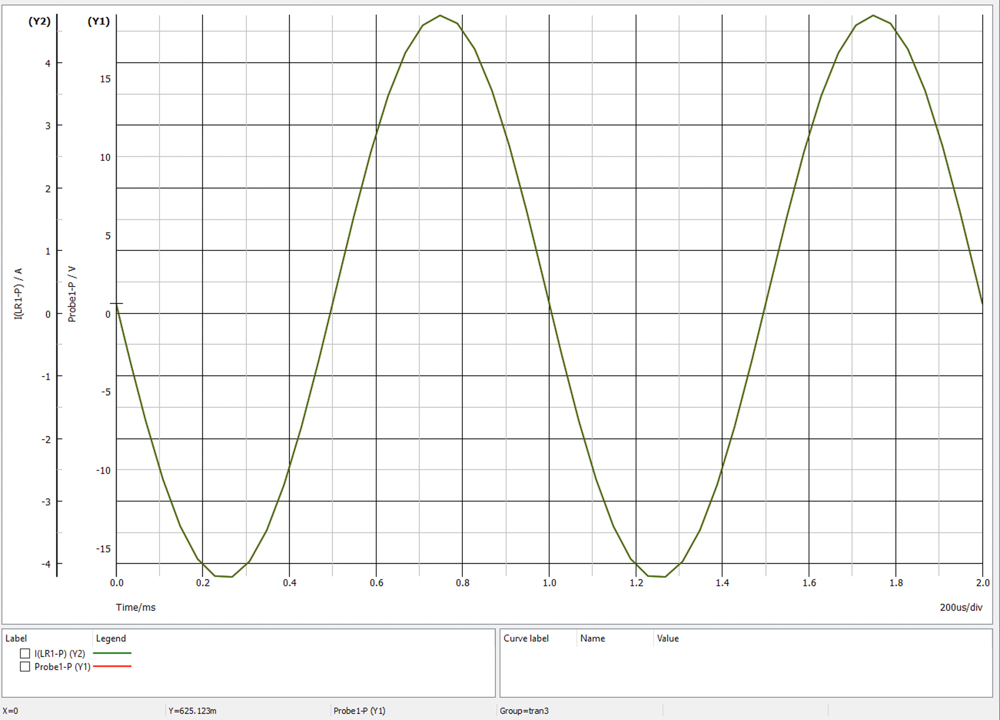Click the I(LR1-P) / A axis title
Screen dimensions: 1000x720
pyautogui.click(x=19, y=293)
